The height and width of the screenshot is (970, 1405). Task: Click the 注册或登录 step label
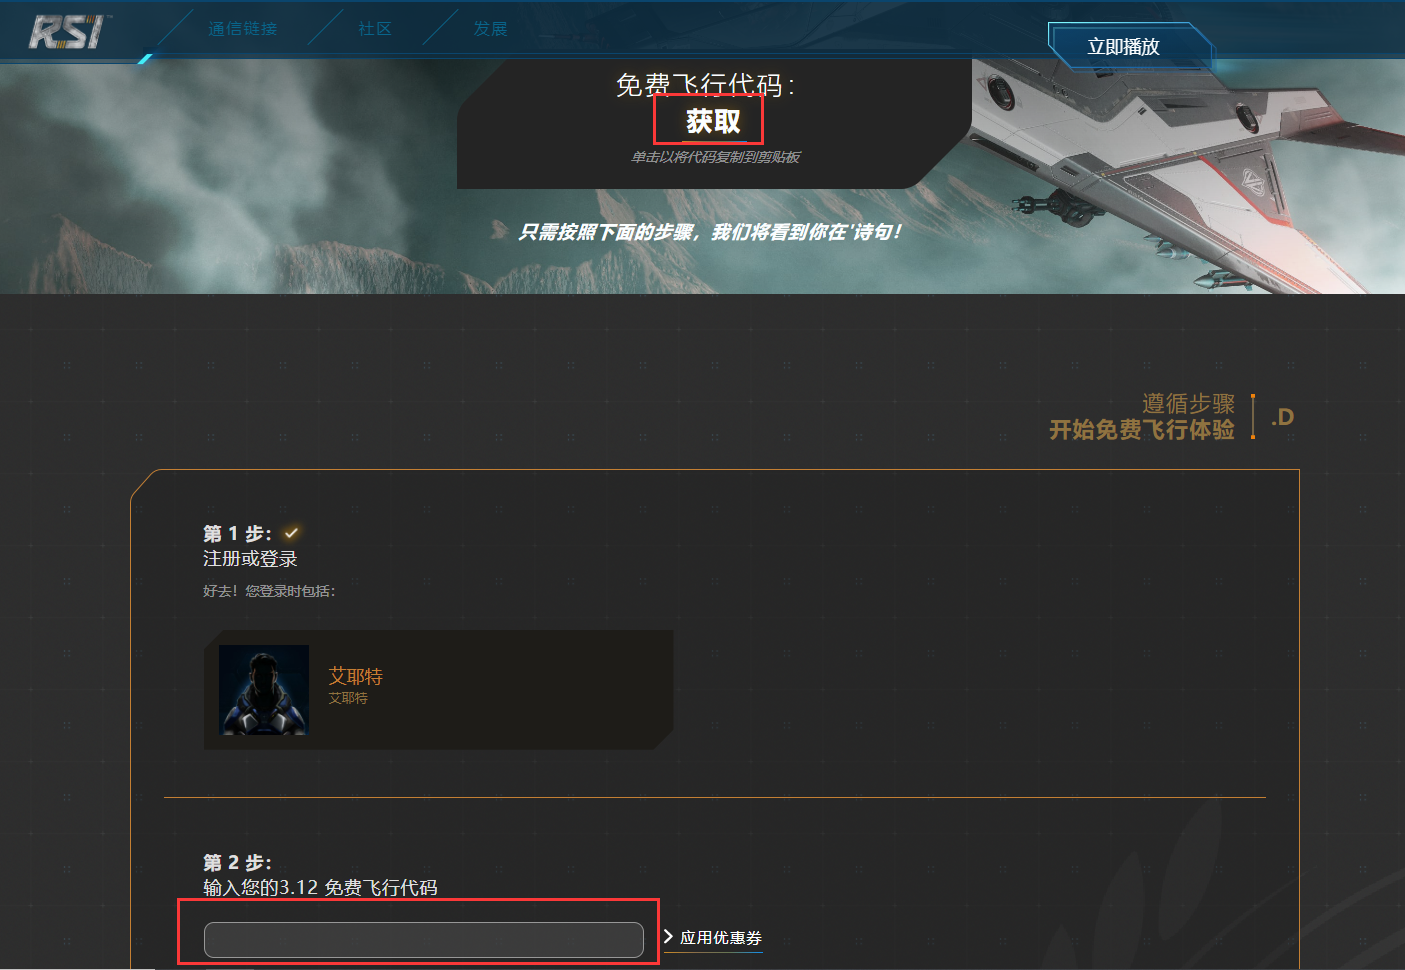[x=250, y=559]
